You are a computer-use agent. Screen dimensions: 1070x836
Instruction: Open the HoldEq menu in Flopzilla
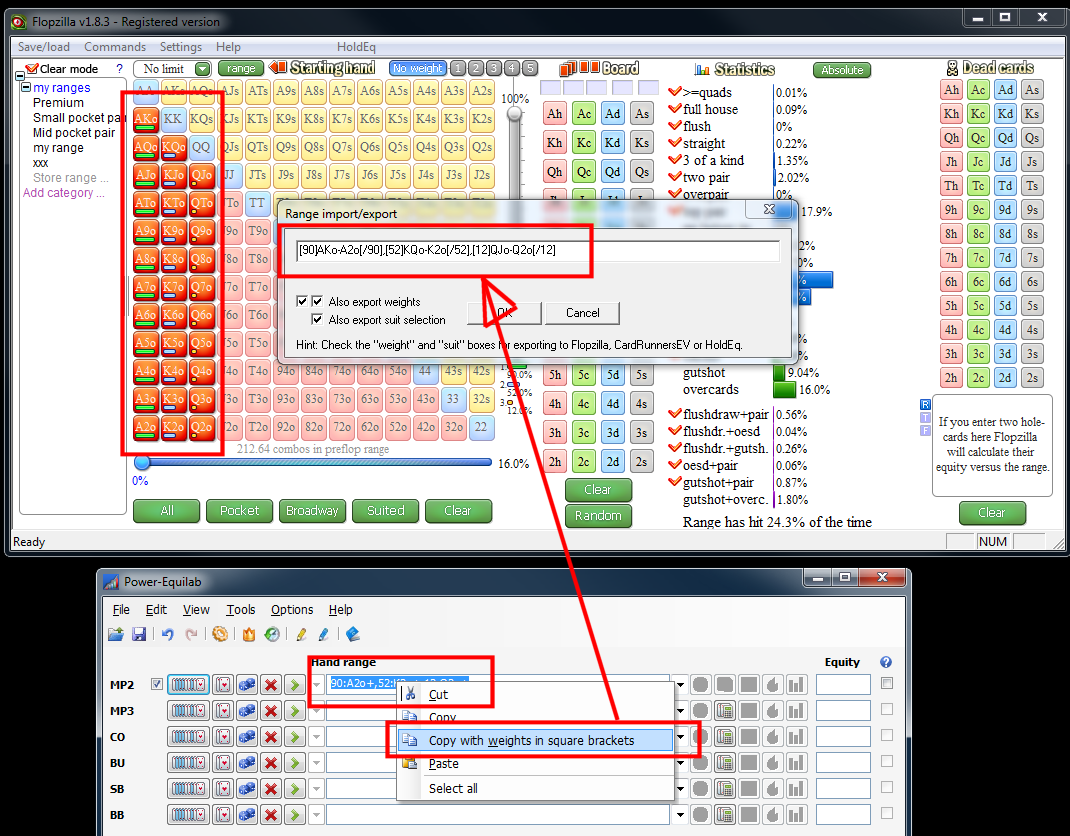click(356, 46)
